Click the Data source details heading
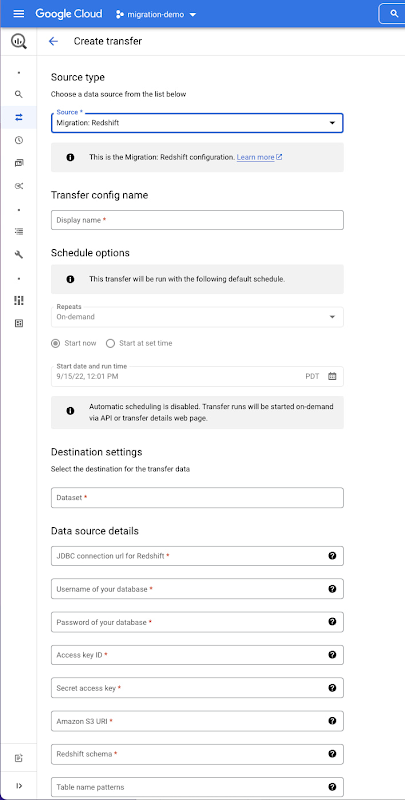The width and height of the screenshot is (405, 800). click(95, 531)
